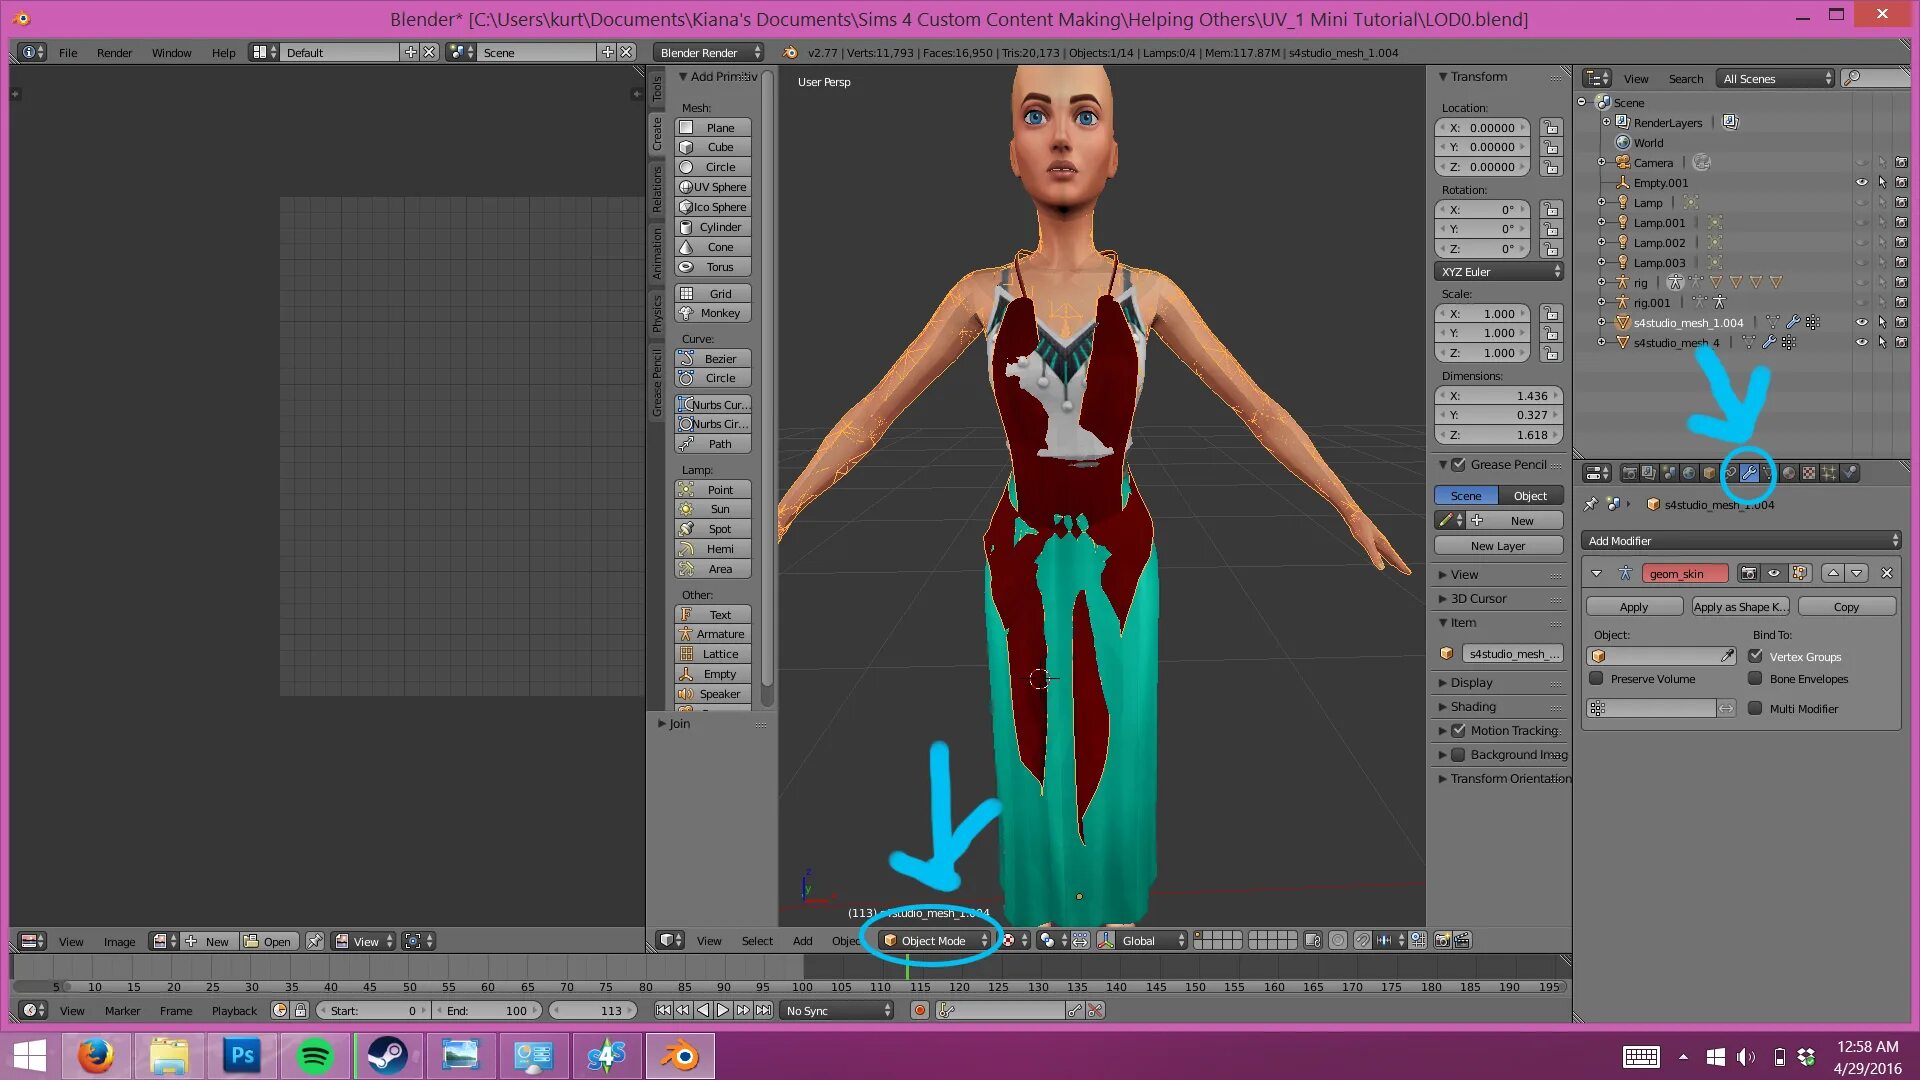Open the Render menu in the header
The width and height of the screenshot is (1920, 1080).
(114, 52)
